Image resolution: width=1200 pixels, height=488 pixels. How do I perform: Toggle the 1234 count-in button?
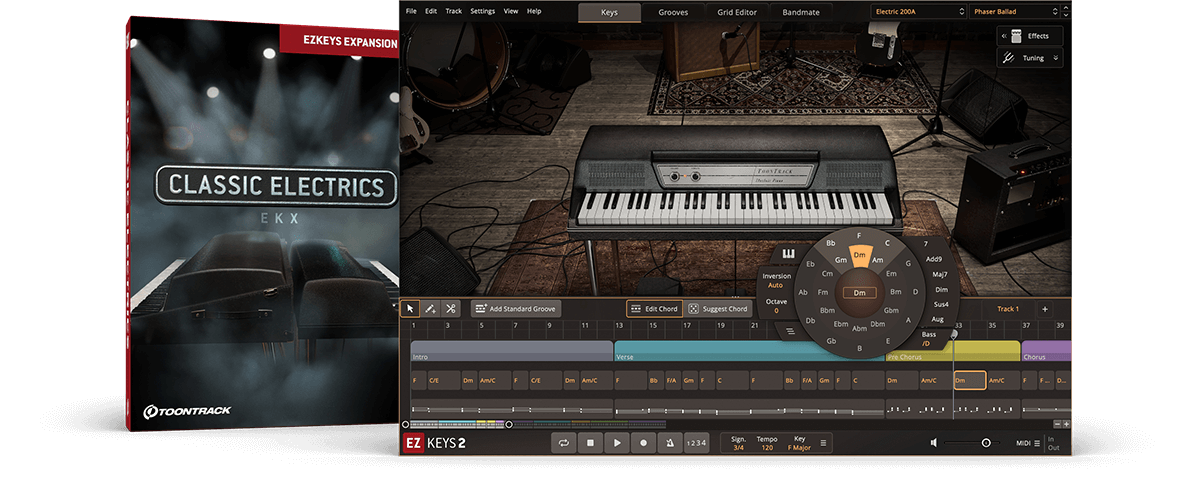coord(696,443)
